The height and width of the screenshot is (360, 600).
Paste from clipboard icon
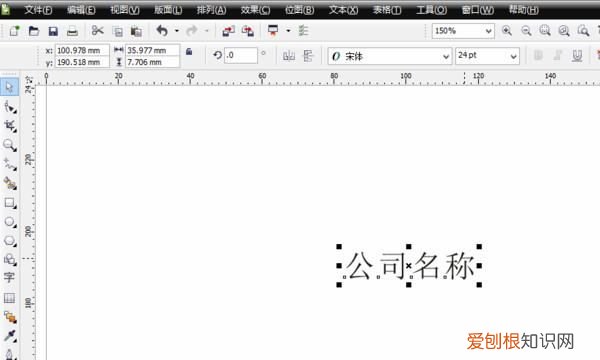[x=136, y=31]
